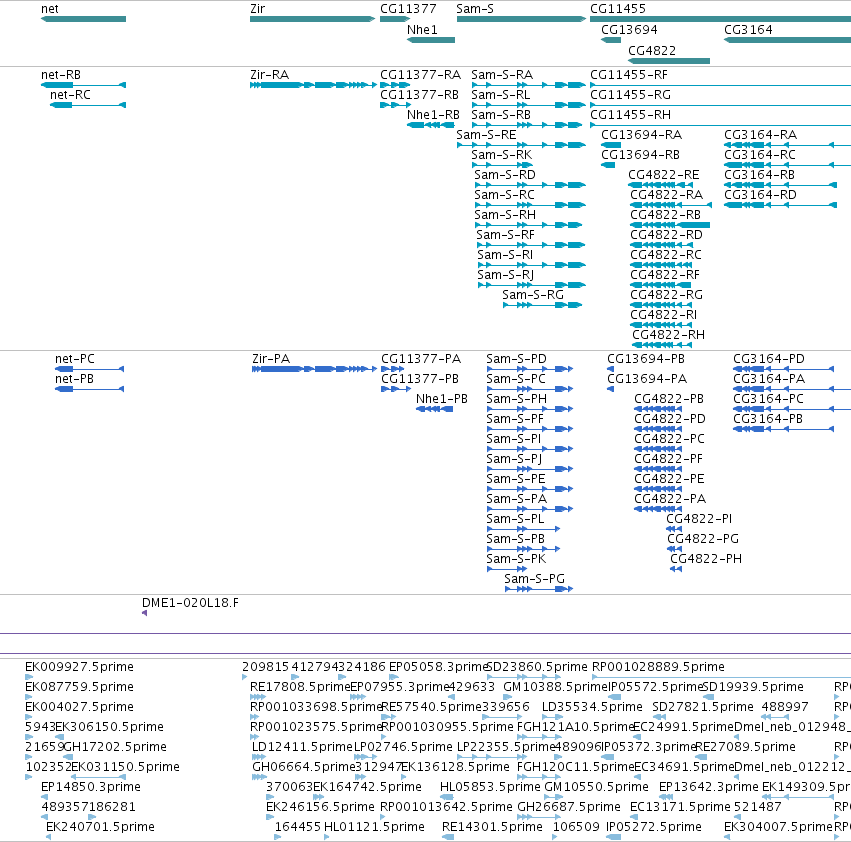Select protein Sam-S-PH
The width and height of the screenshot is (851, 842).
[530, 409]
